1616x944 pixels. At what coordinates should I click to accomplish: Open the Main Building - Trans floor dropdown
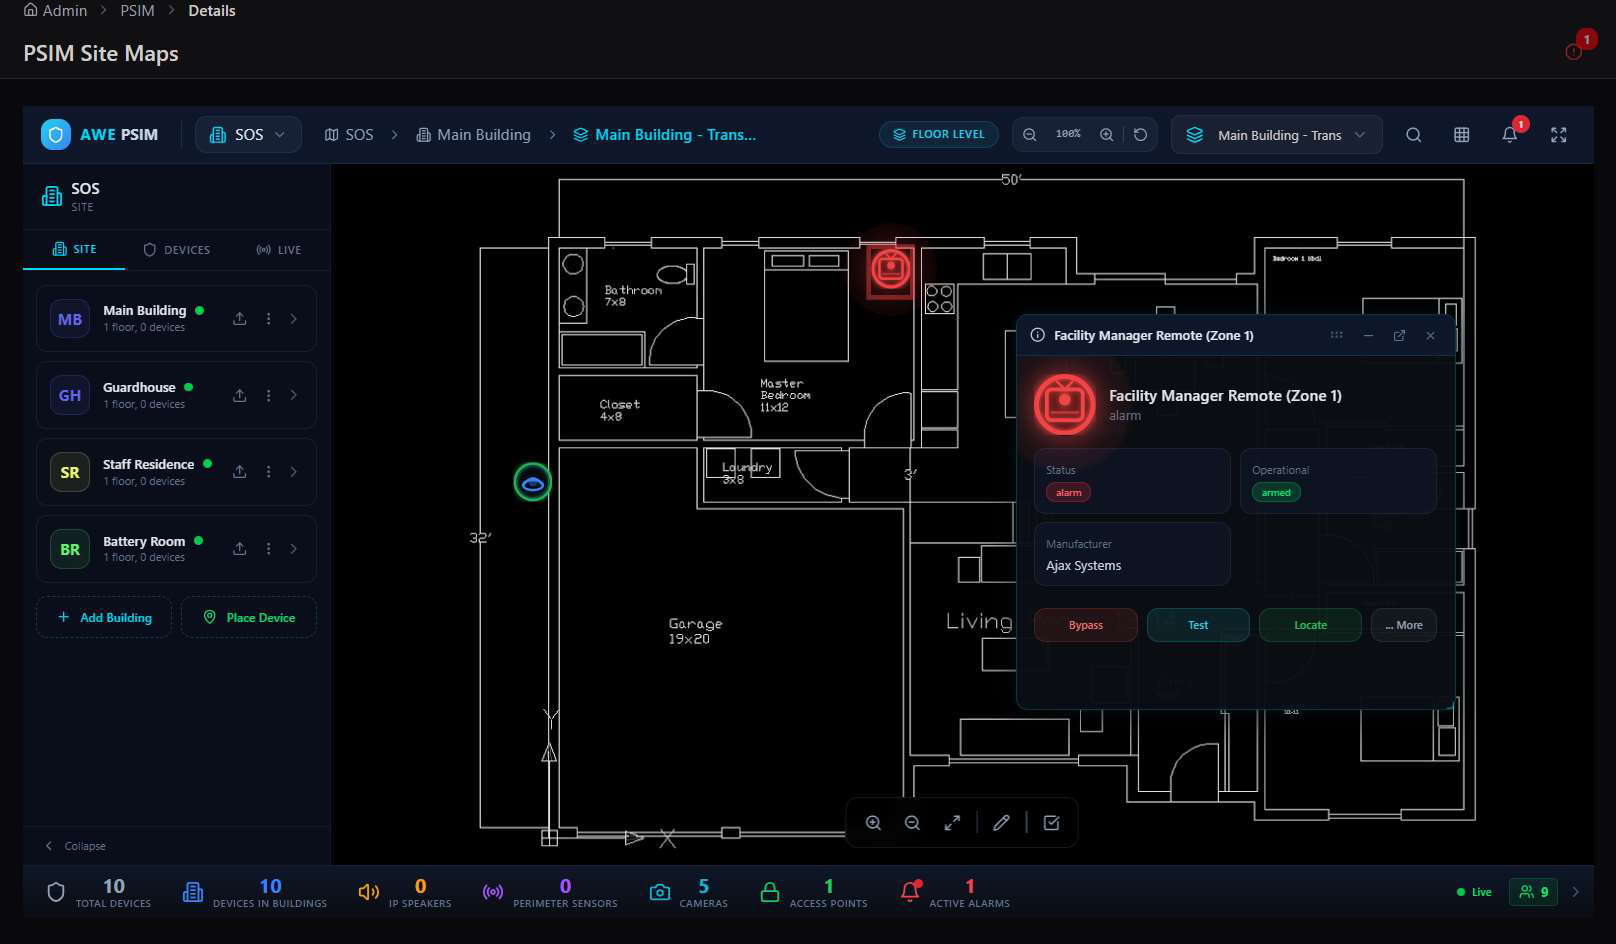pos(1276,135)
